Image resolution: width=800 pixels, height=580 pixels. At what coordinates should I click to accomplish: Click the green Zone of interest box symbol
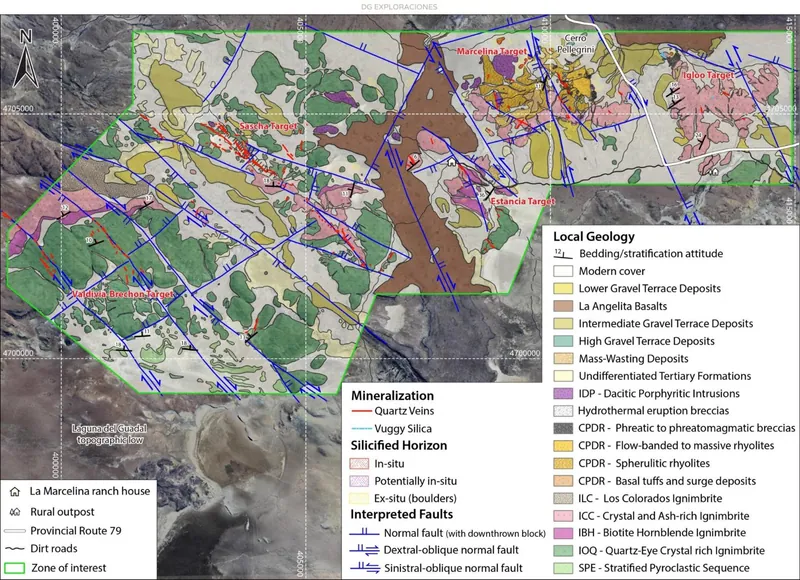[14, 568]
